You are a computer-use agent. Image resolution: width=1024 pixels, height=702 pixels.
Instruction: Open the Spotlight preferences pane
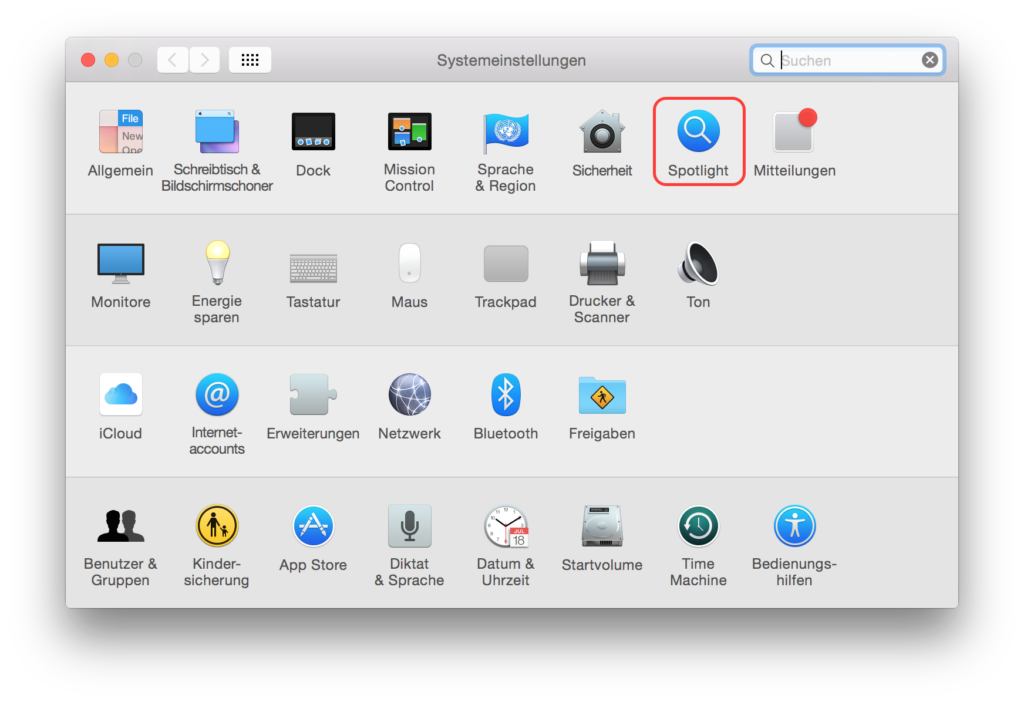pos(698,133)
